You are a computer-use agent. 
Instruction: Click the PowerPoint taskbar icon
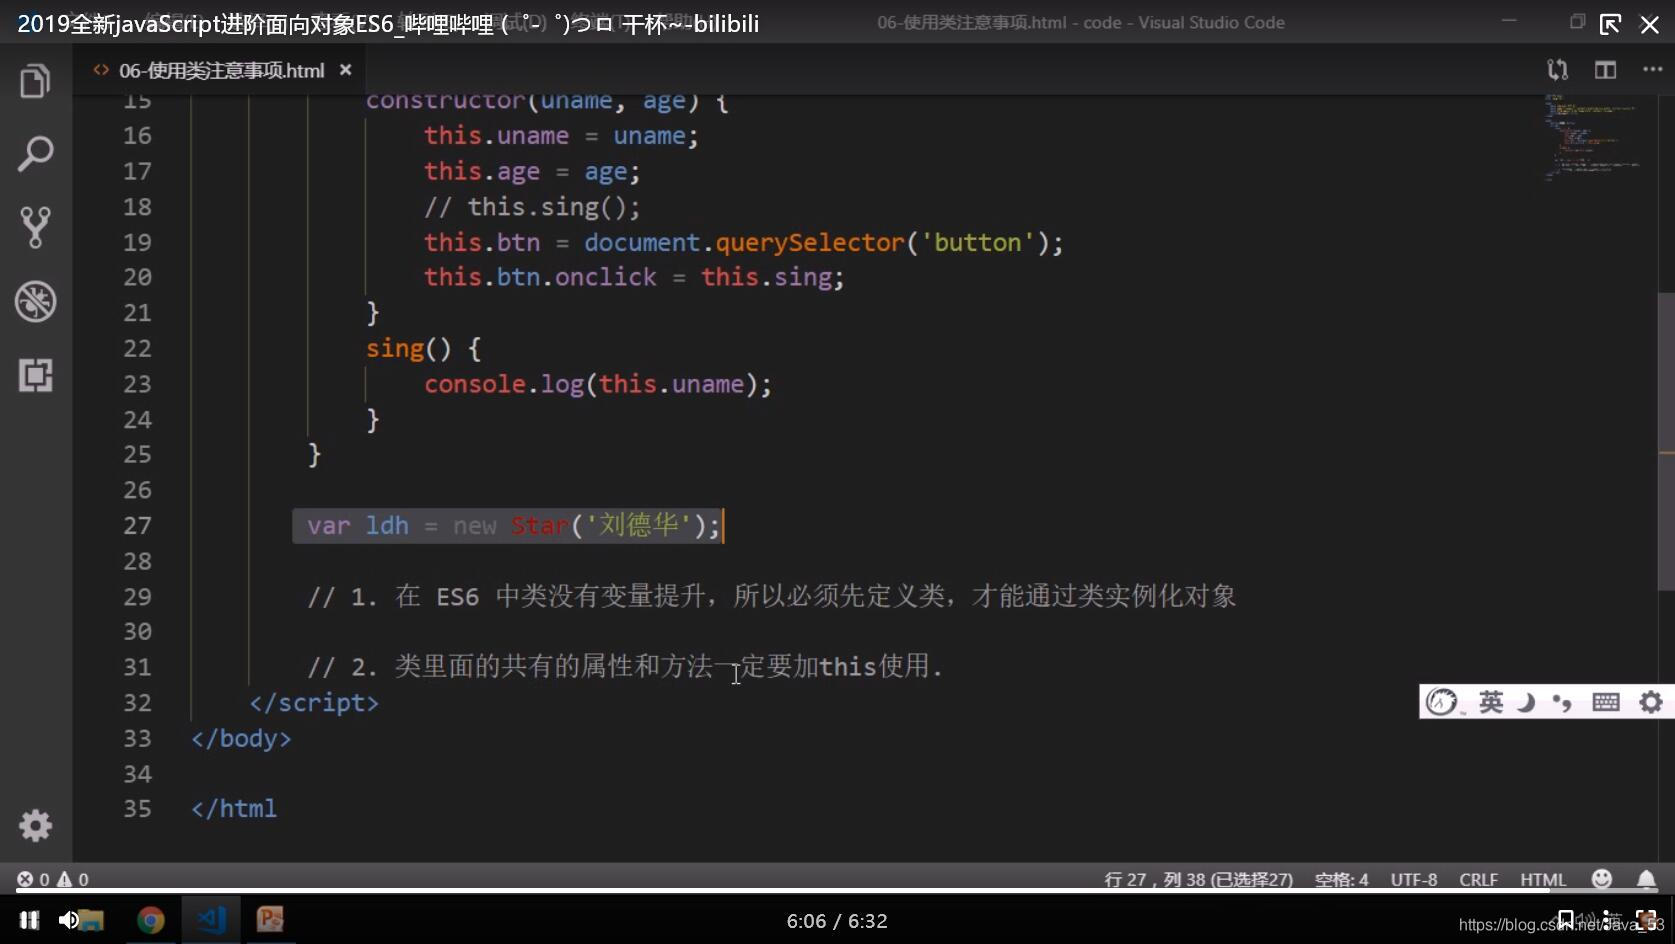point(270,920)
